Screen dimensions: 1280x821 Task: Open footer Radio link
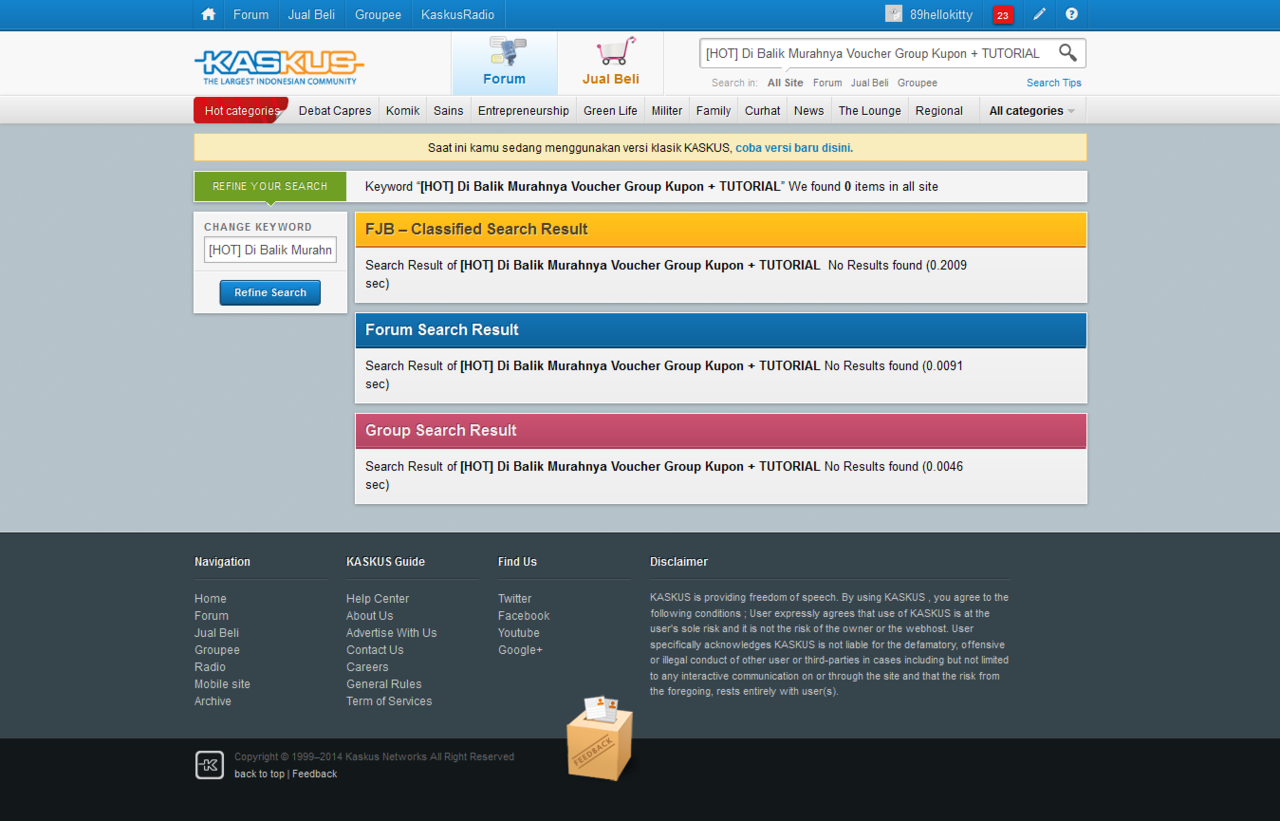click(x=210, y=667)
